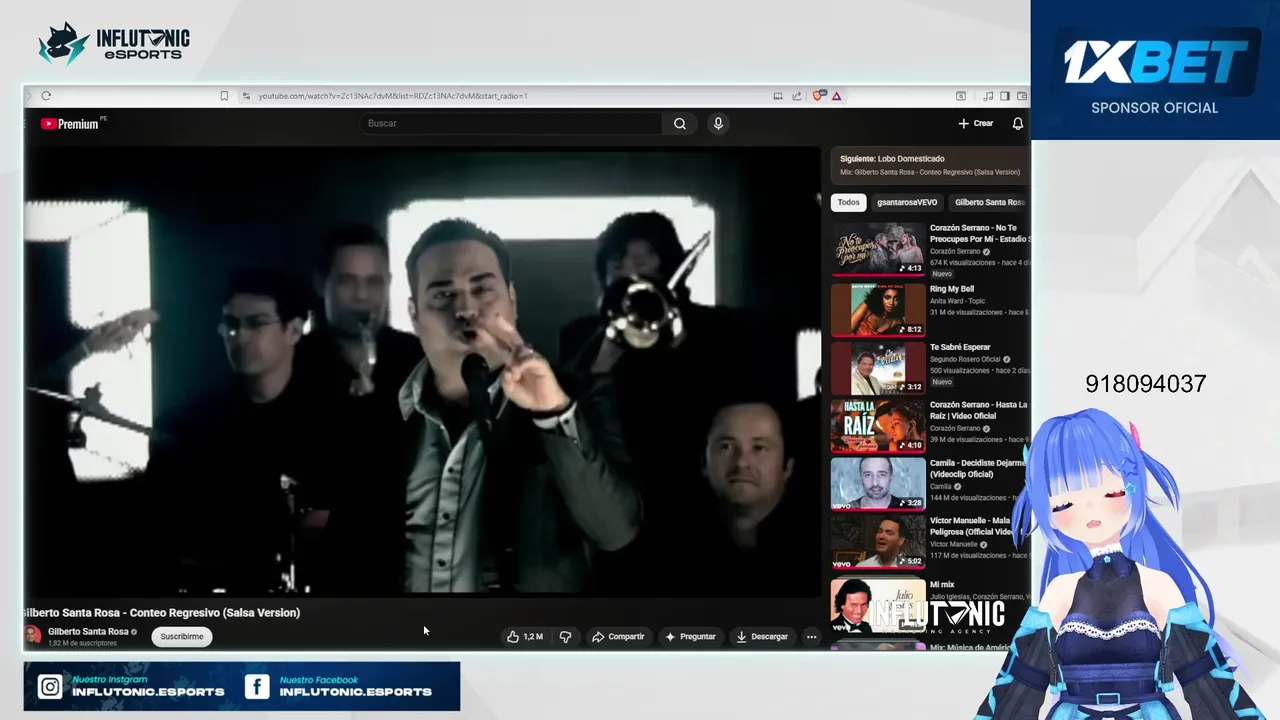Click Victor Manuelle - Mala title
This screenshot has width=1280, height=720.
(x=973, y=526)
